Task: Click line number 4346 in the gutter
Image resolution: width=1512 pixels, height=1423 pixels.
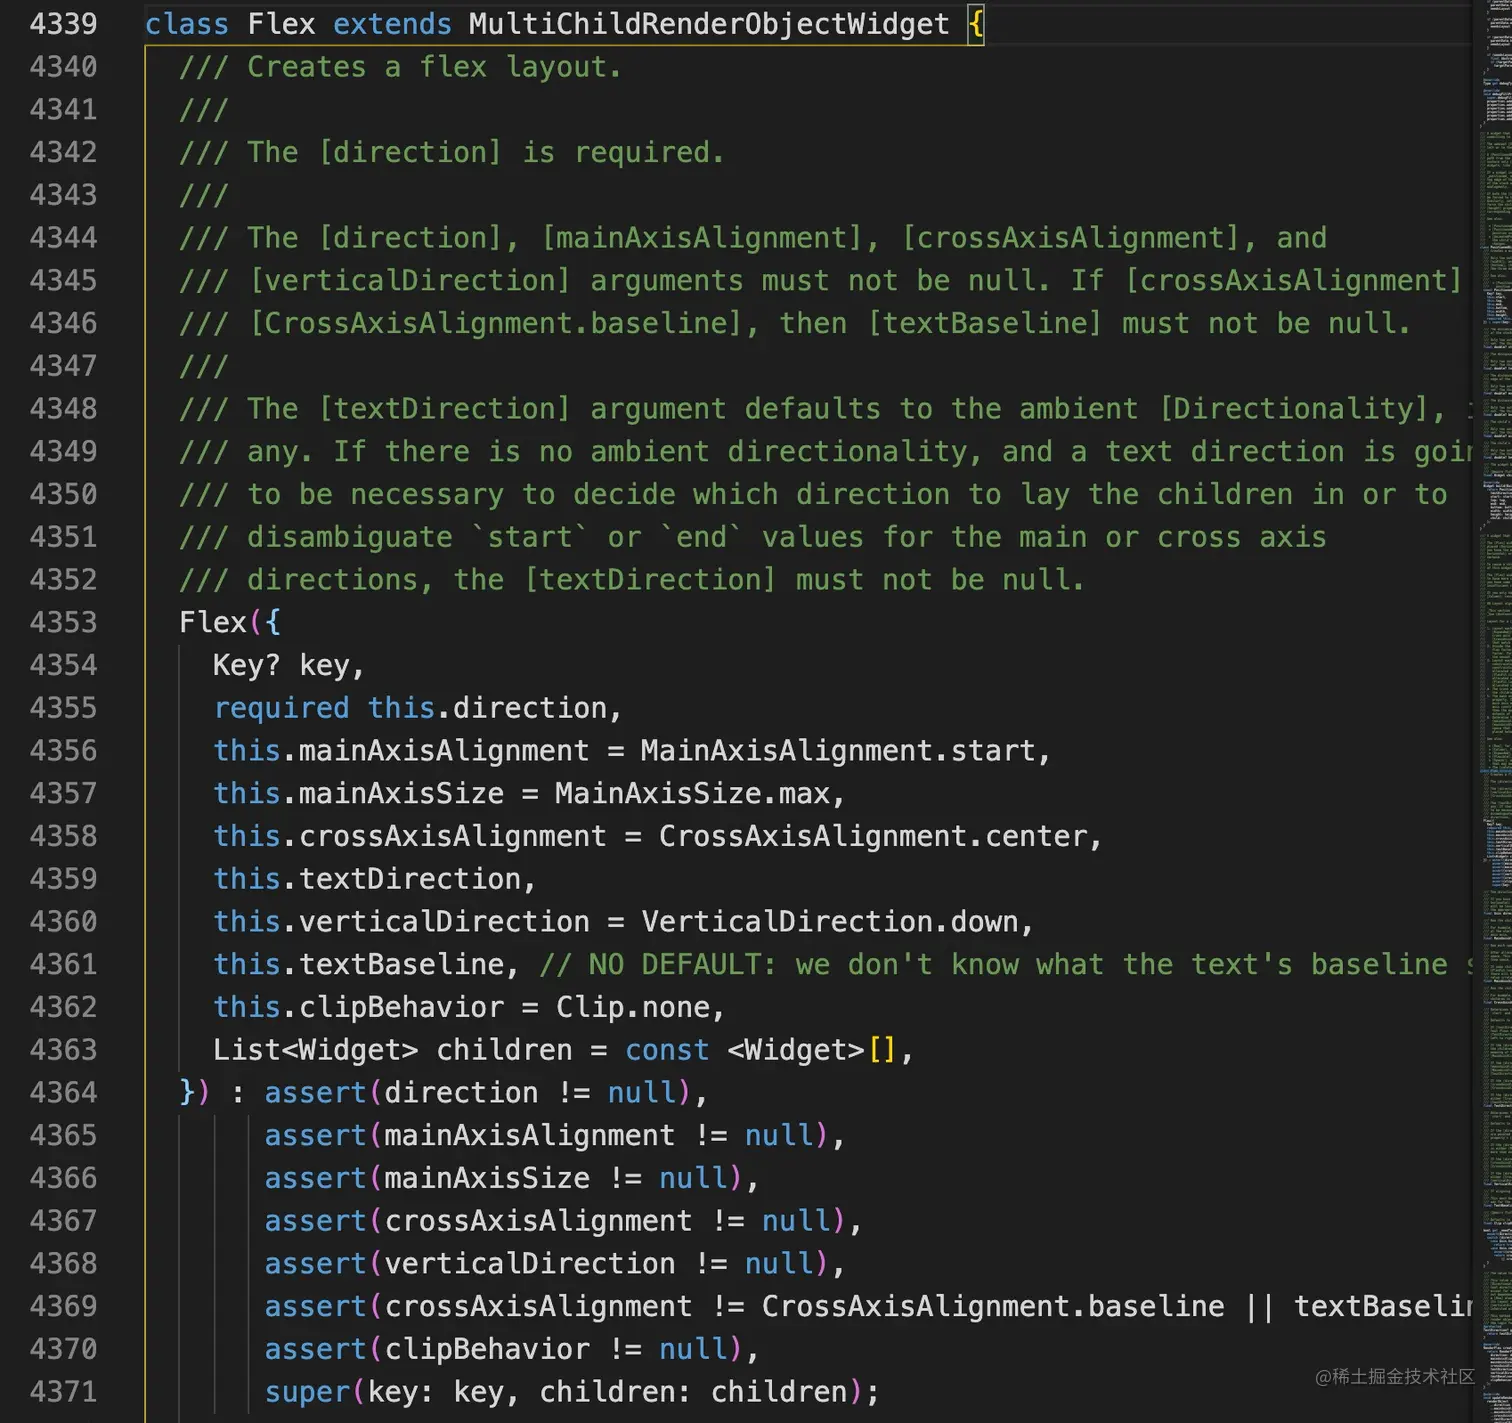Action: (x=64, y=323)
